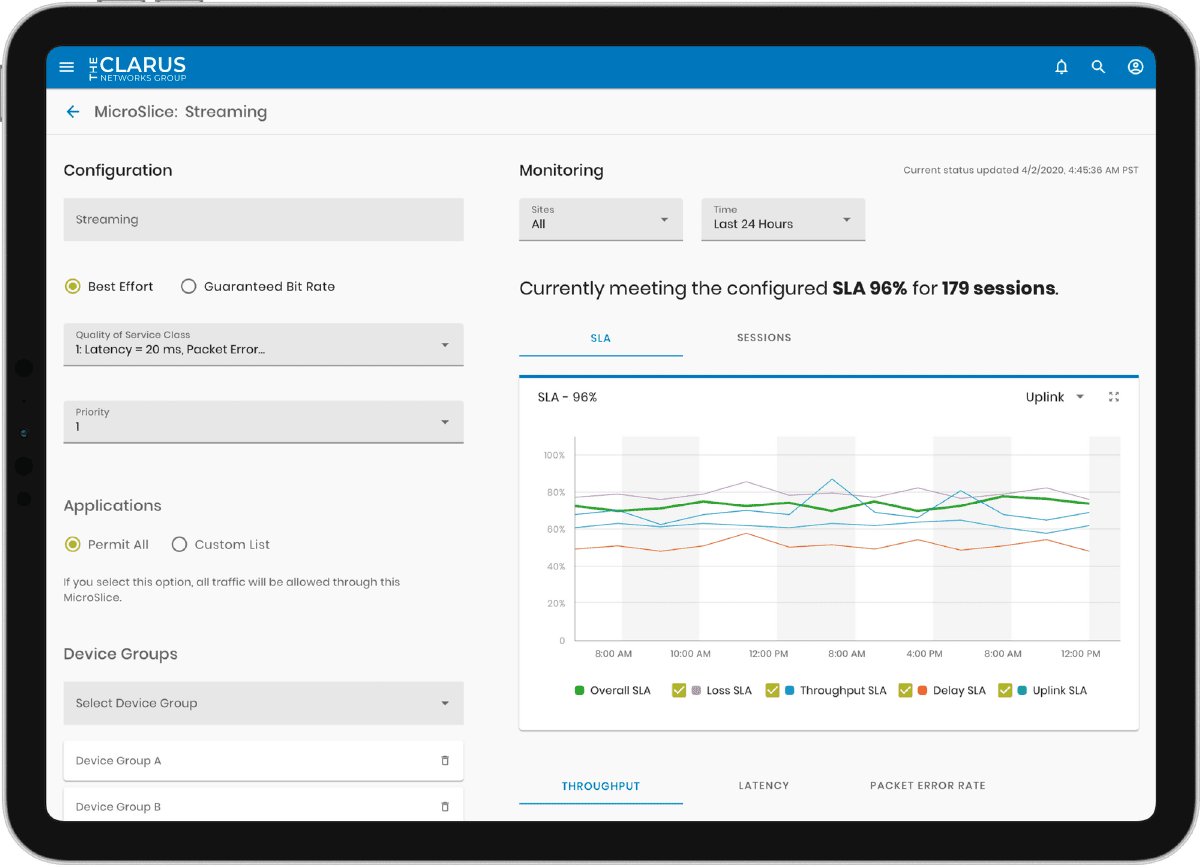
Task: Select the Guaranteed Bit Rate option
Action: (189, 287)
